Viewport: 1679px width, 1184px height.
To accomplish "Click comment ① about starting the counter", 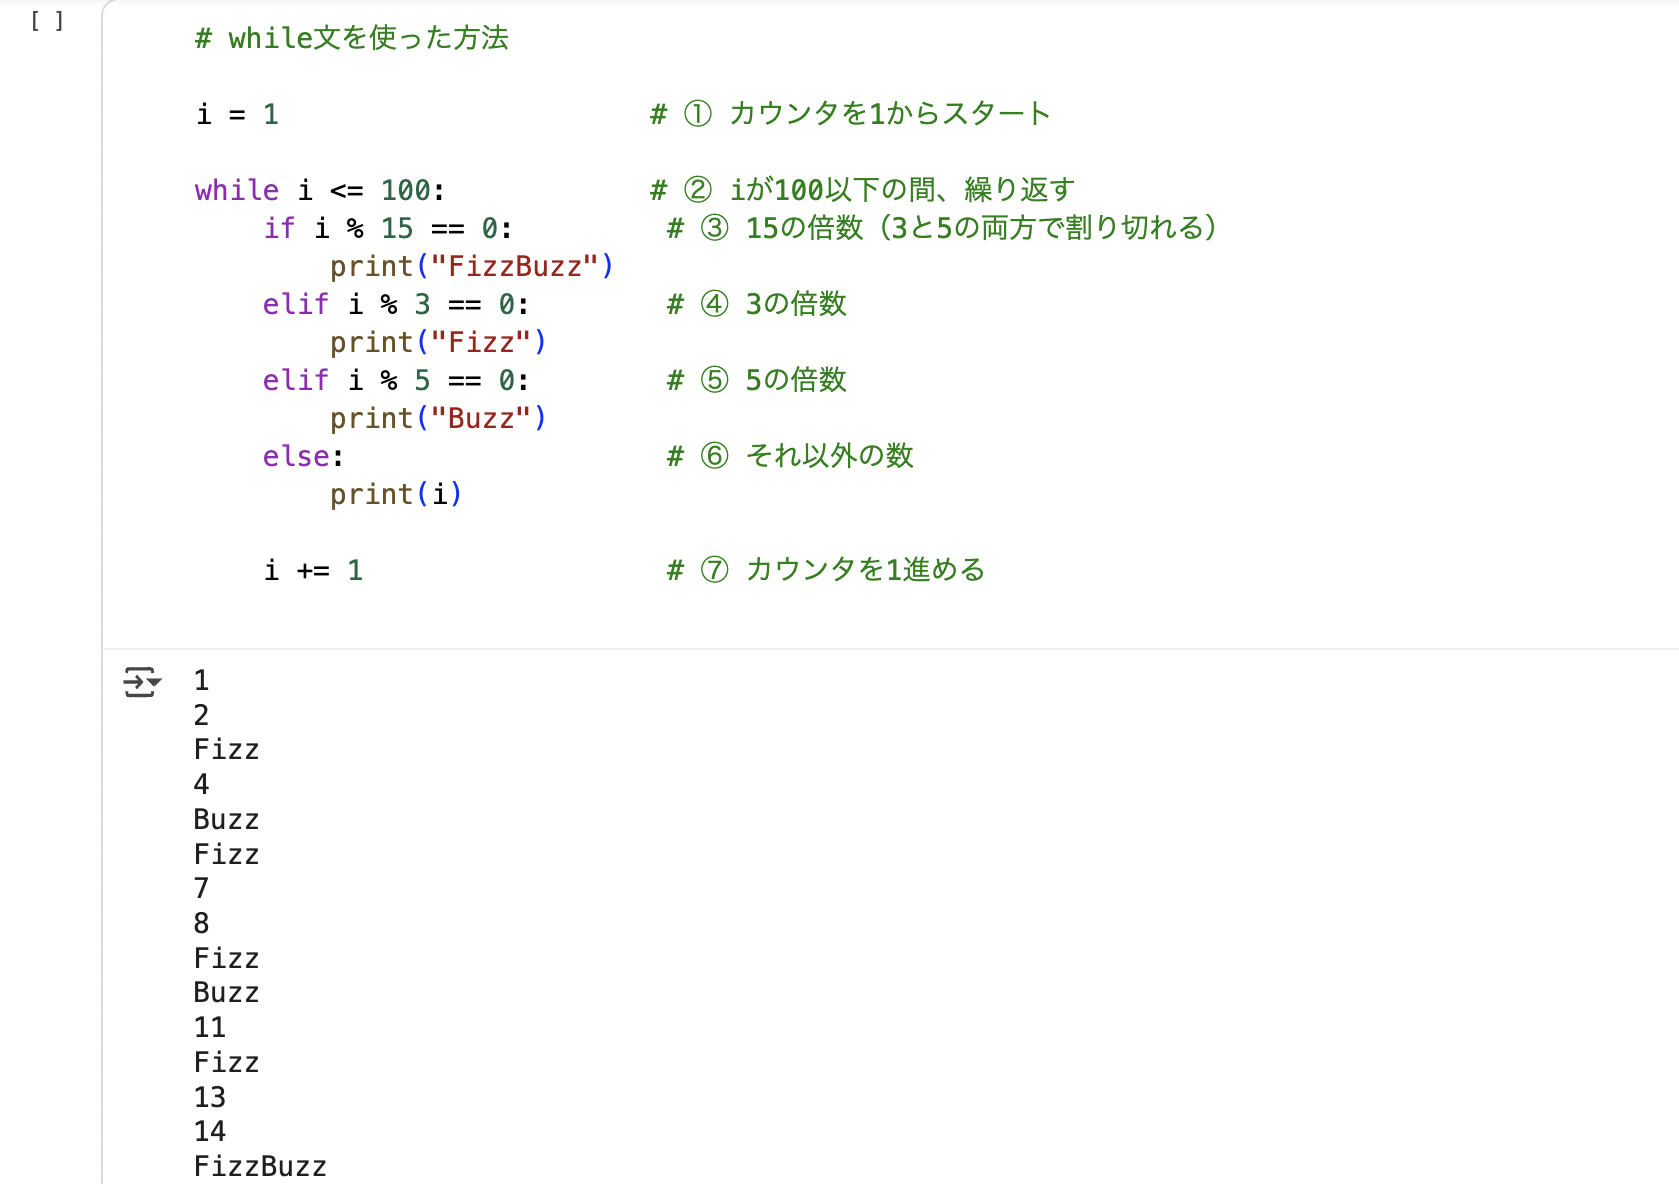I will [x=850, y=114].
